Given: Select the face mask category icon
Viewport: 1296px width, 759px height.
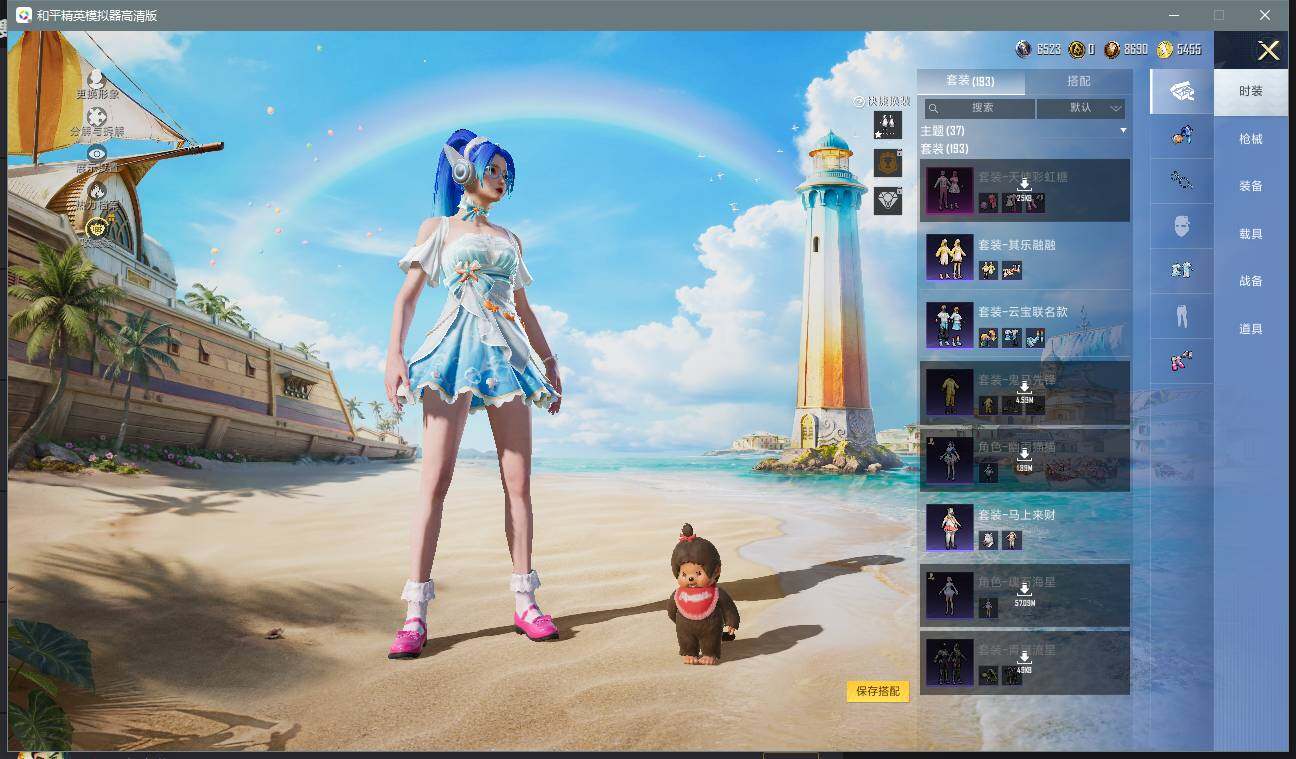Looking at the screenshot, I should pos(1182,226).
